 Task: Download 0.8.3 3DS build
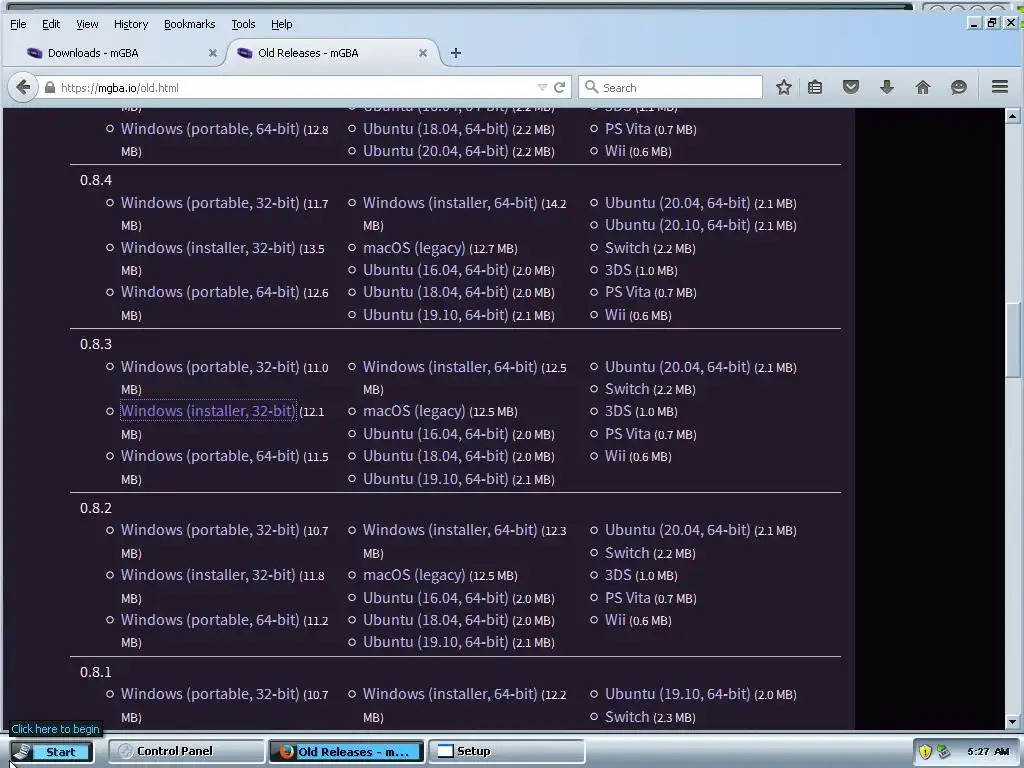point(618,411)
